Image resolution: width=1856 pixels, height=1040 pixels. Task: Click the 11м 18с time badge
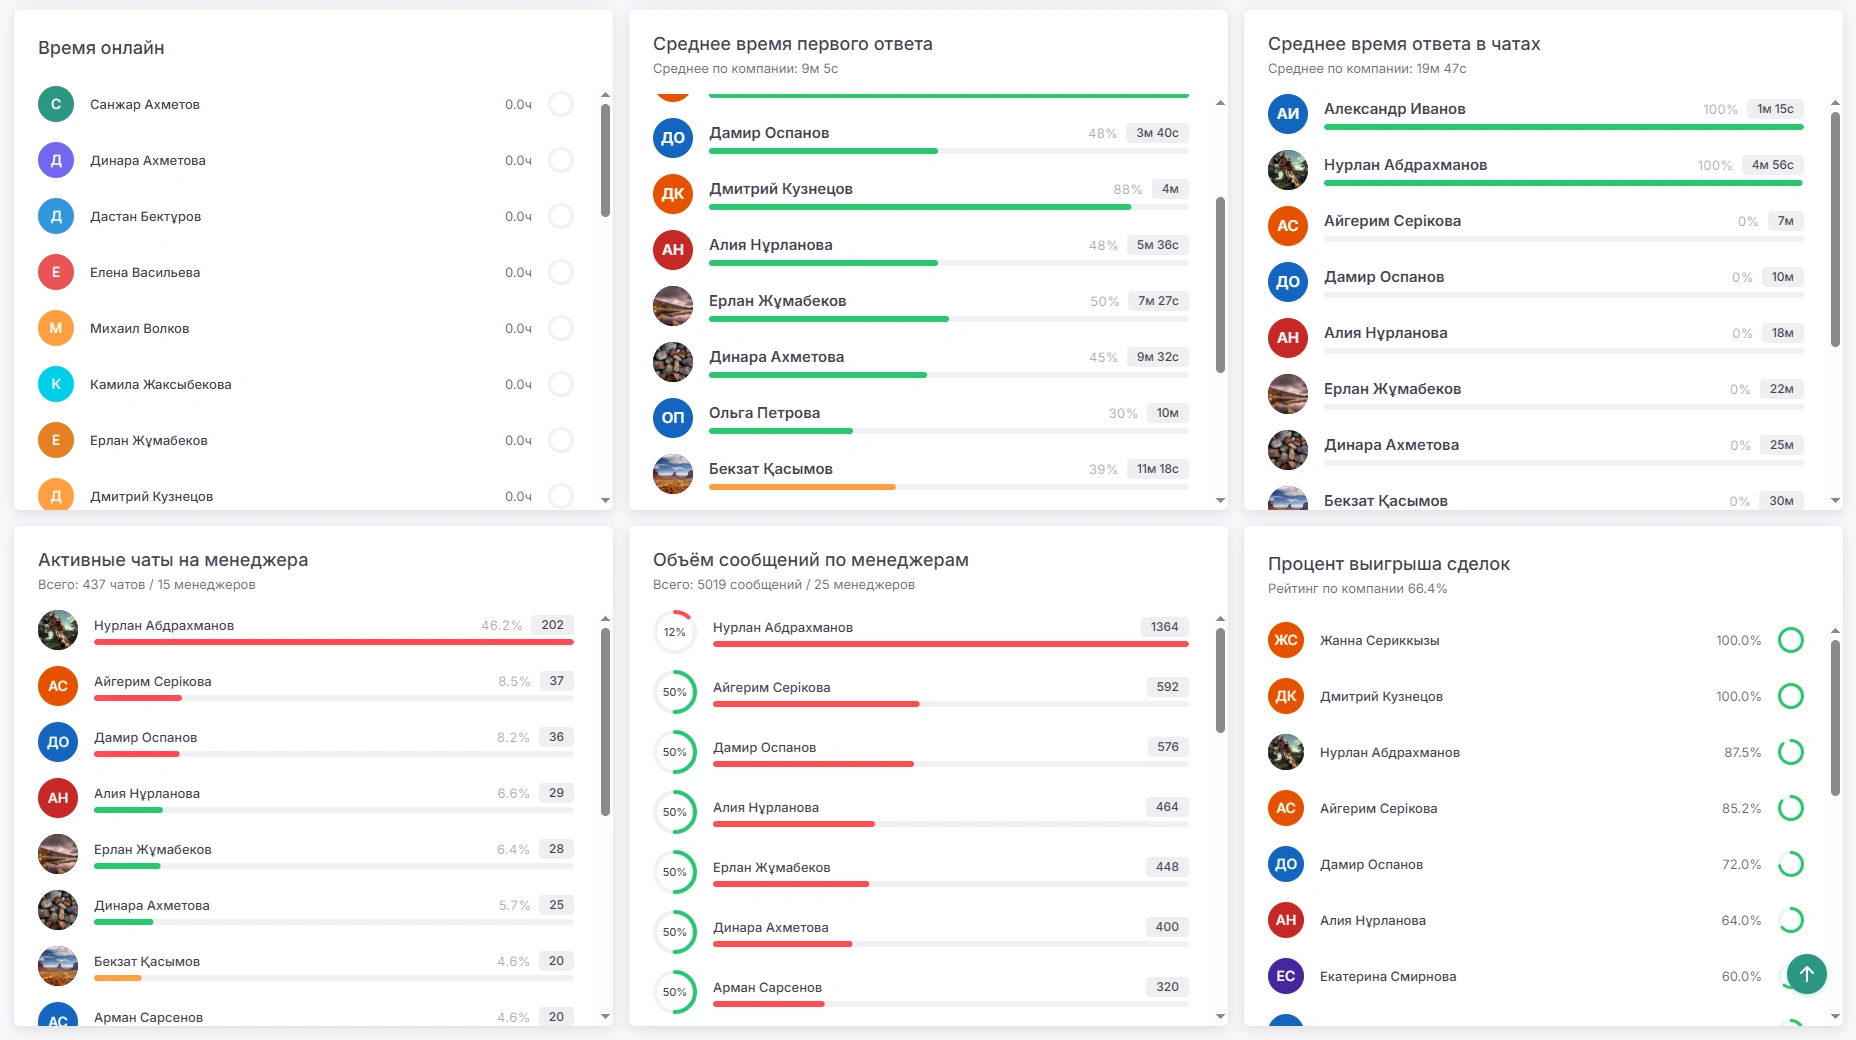click(x=1157, y=469)
